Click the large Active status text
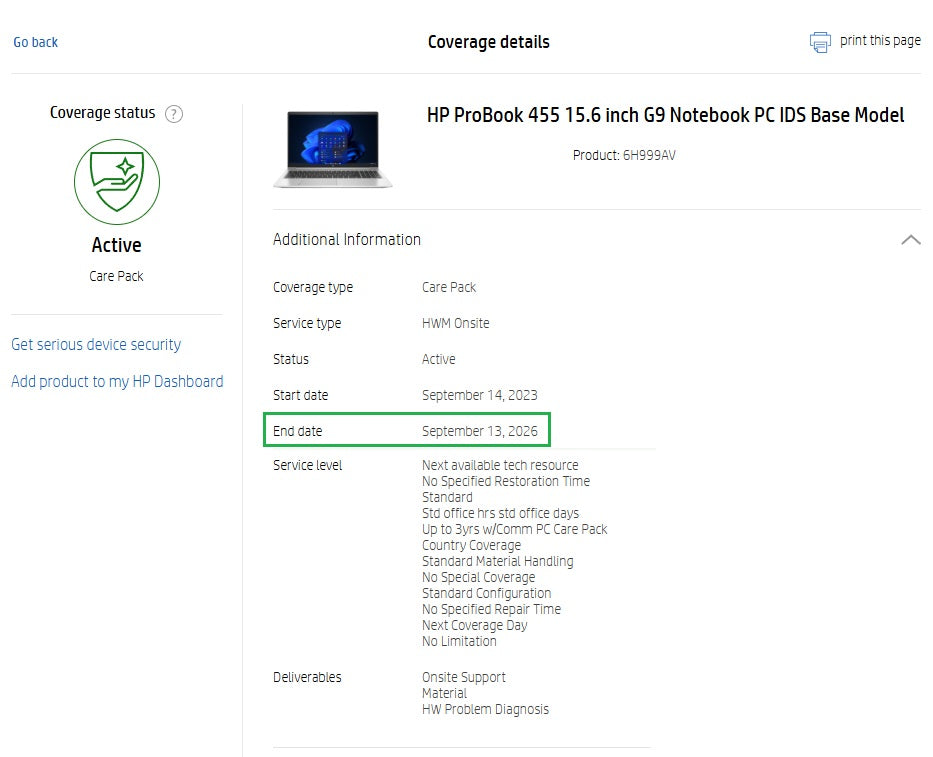933x757 pixels. [117, 245]
